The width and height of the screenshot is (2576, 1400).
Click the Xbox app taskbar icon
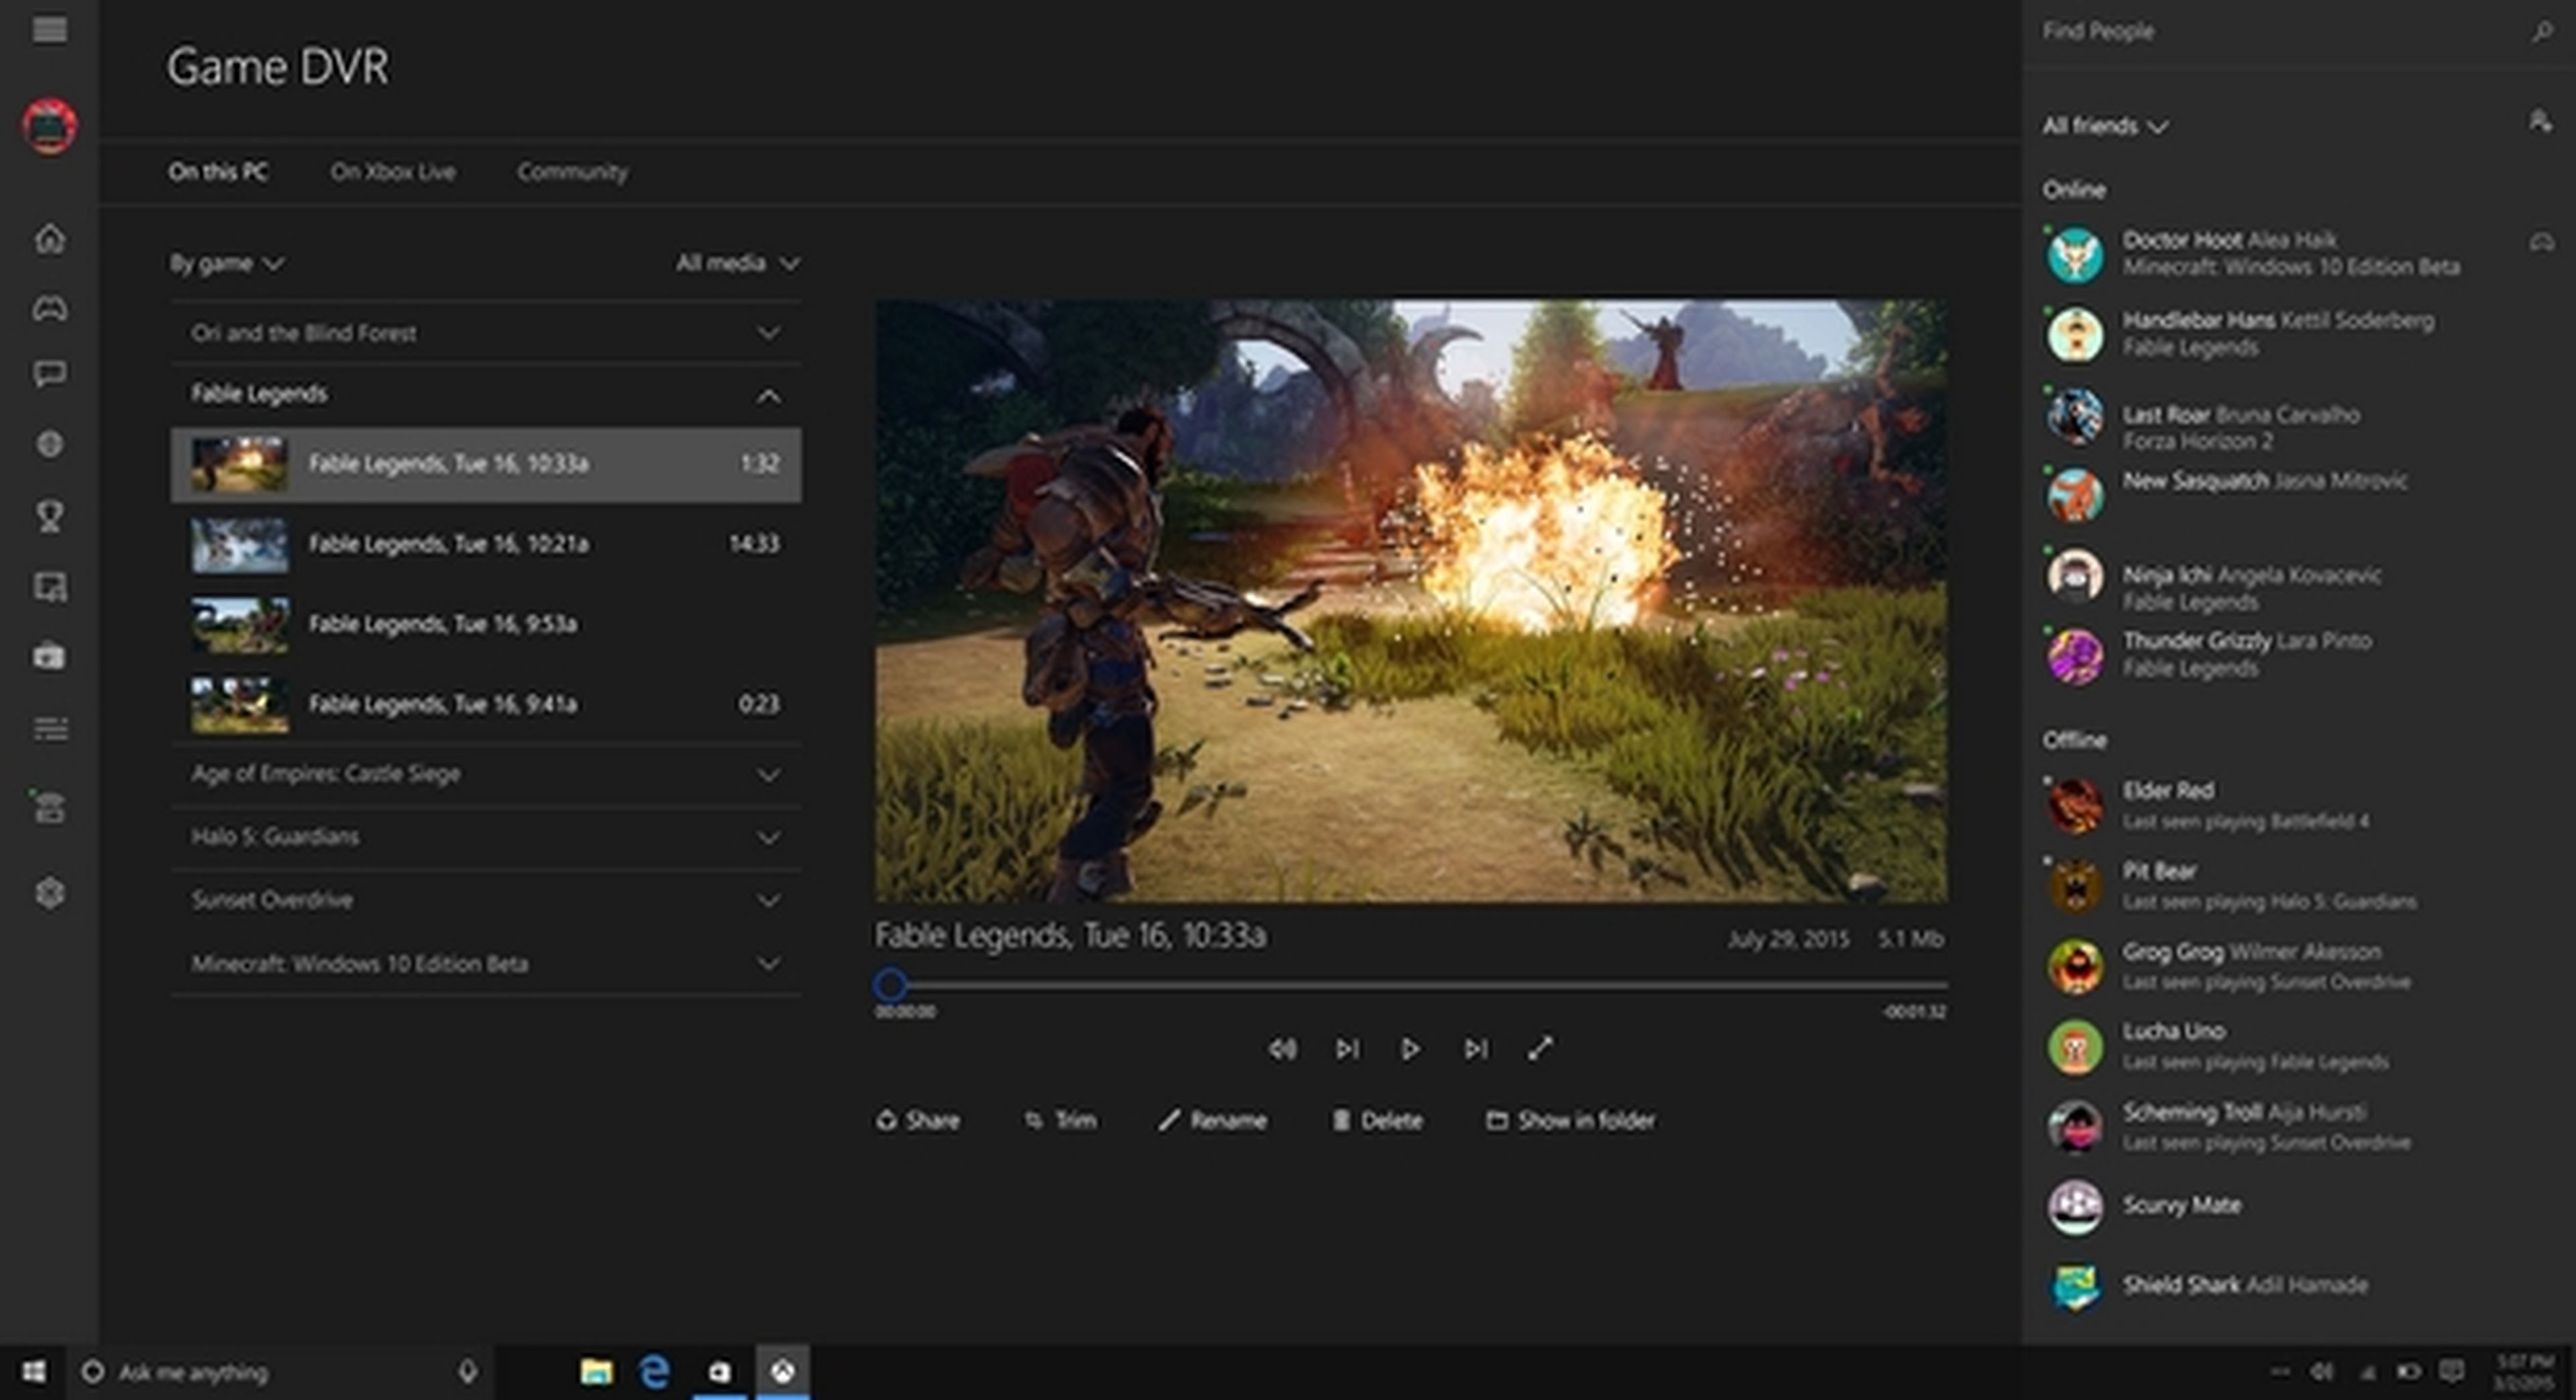[x=783, y=1371]
